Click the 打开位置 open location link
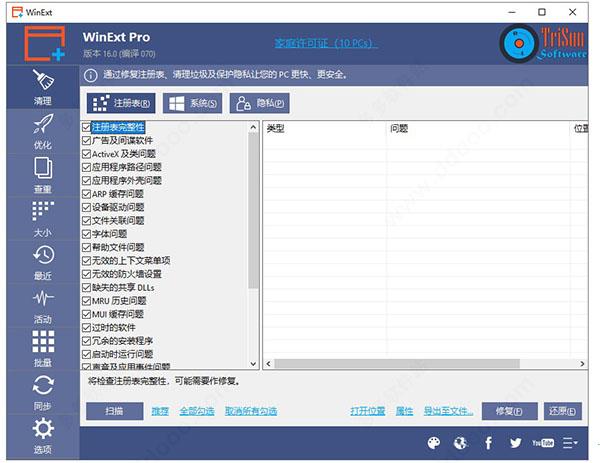This screenshot has width=600, height=463. [x=367, y=411]
